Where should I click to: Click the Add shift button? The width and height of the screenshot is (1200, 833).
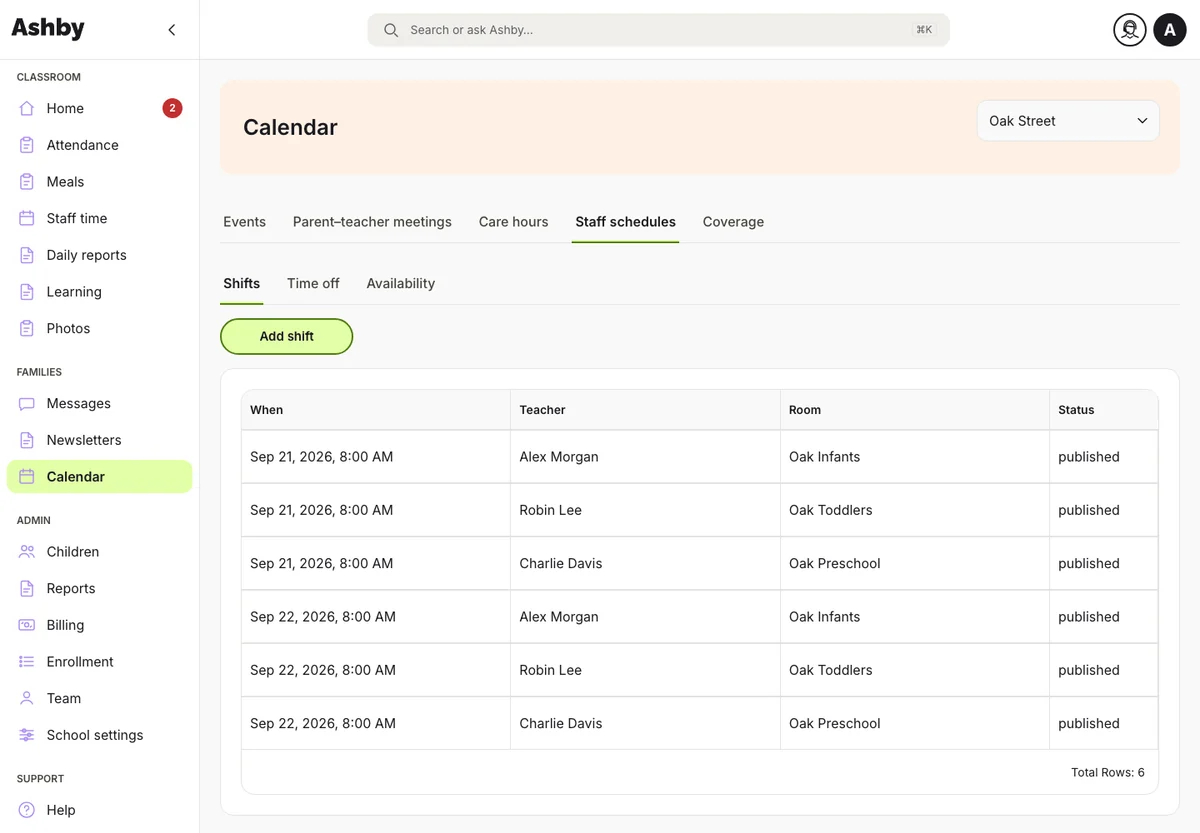click(287, 337)
